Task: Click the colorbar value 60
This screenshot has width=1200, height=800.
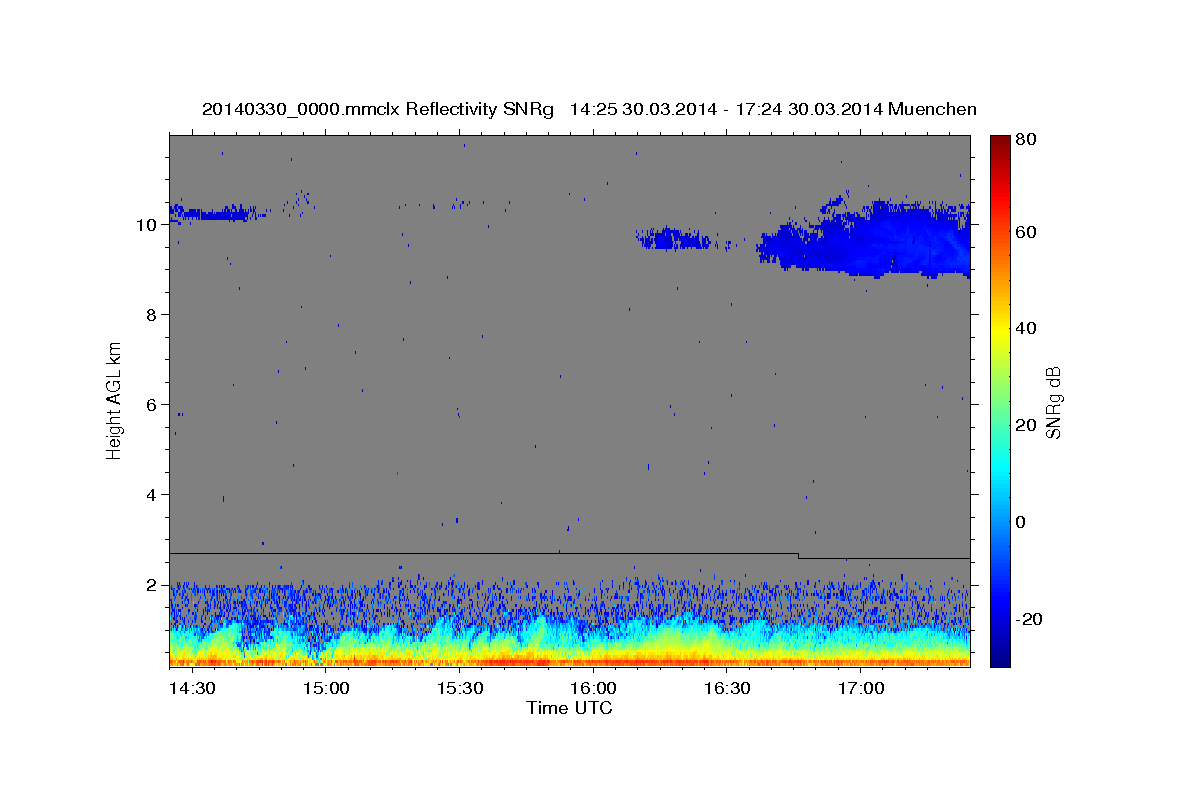Action: click(x=1025, y=231)
